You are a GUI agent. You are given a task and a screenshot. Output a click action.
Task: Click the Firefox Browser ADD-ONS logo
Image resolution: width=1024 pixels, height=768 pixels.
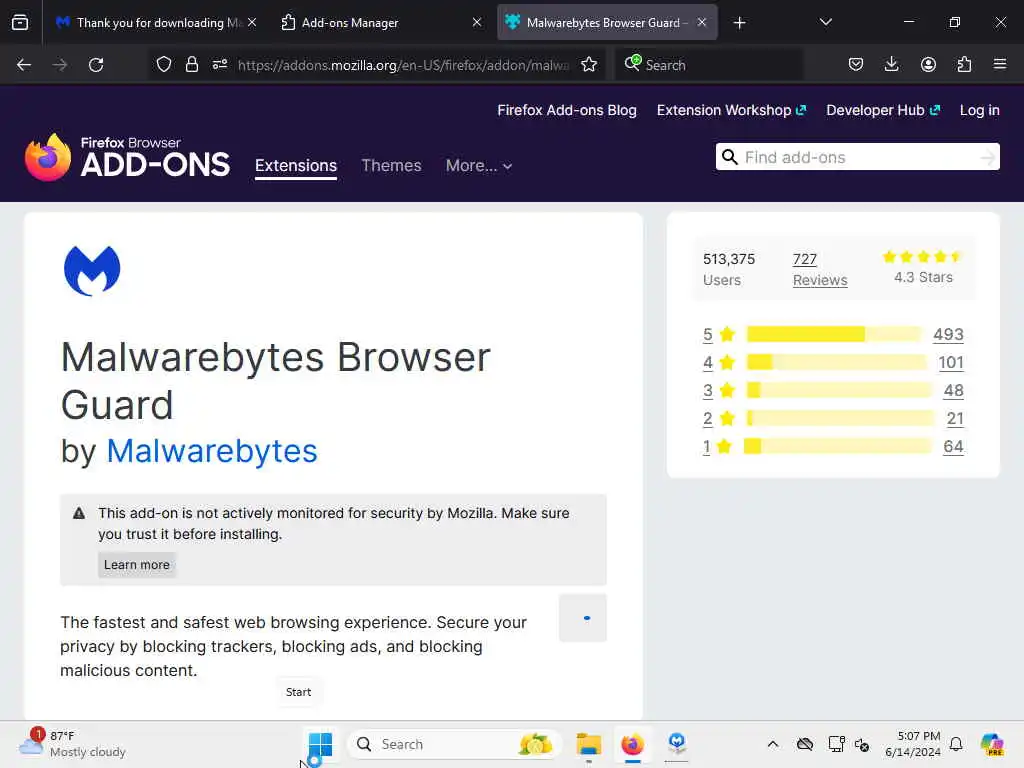point(127,157)
